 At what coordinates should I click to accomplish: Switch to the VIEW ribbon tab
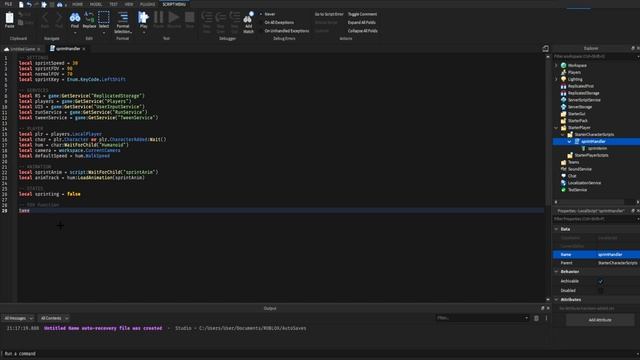pos(129,4)
